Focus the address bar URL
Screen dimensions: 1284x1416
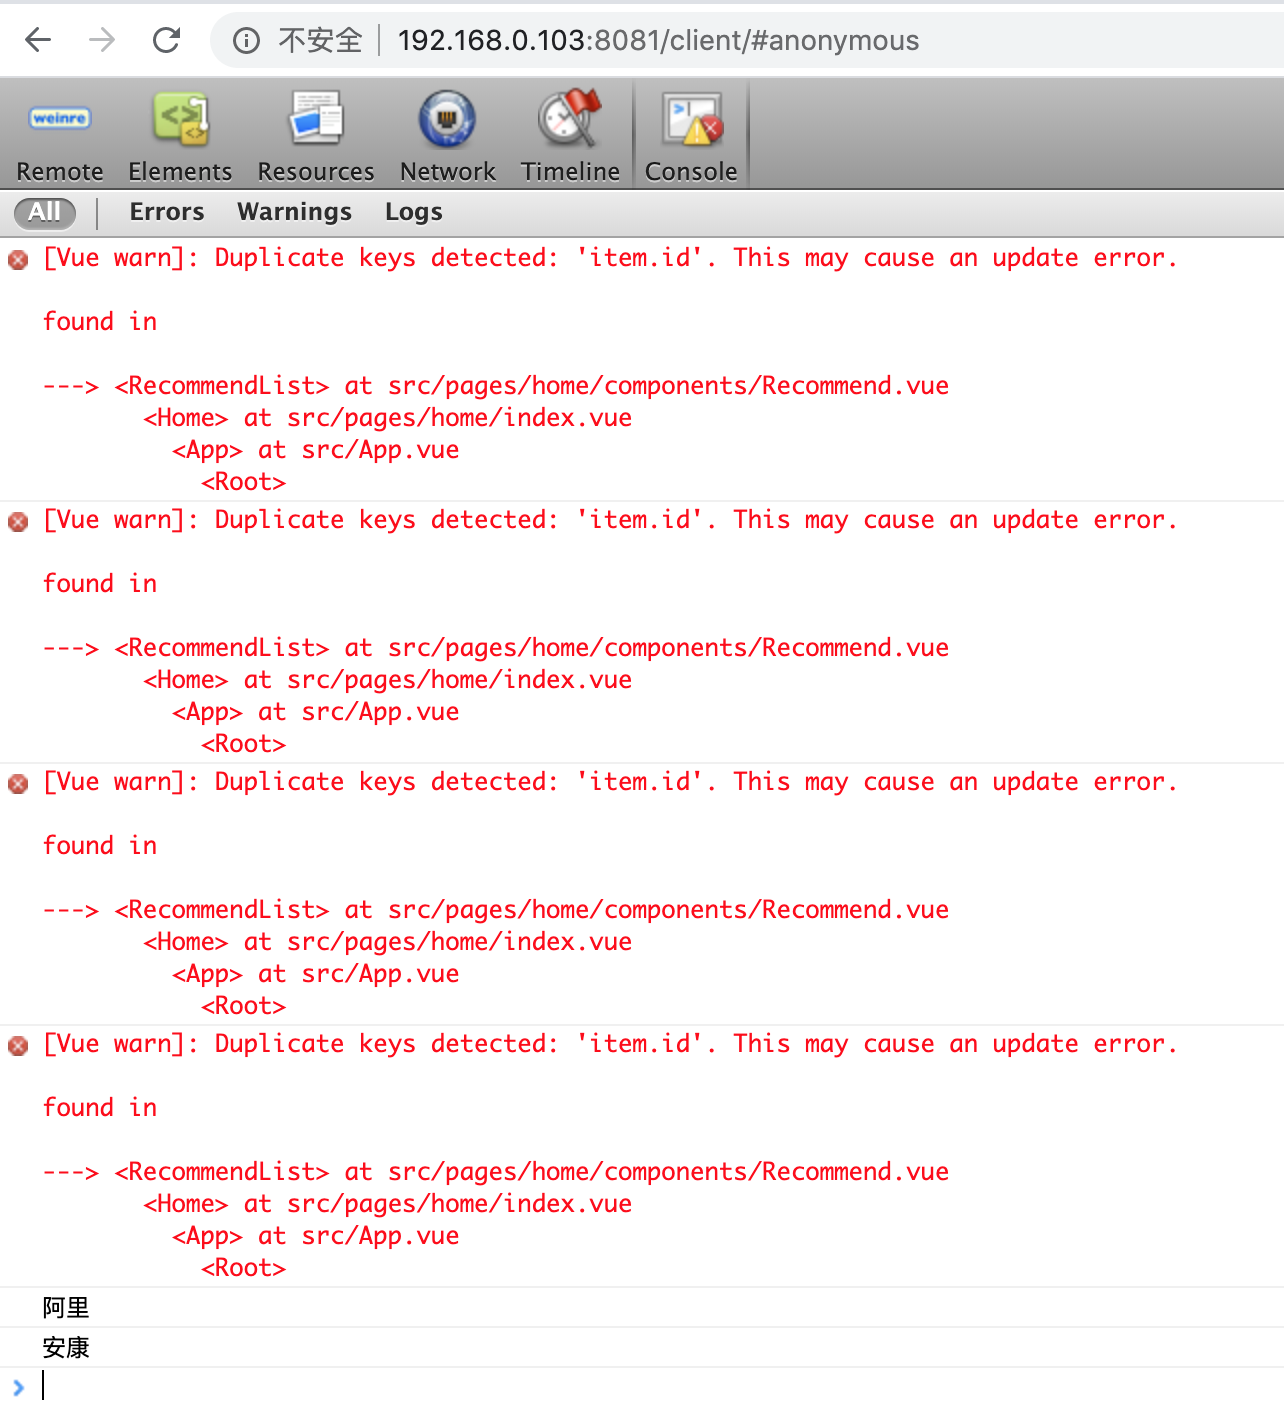click(658, 40)
